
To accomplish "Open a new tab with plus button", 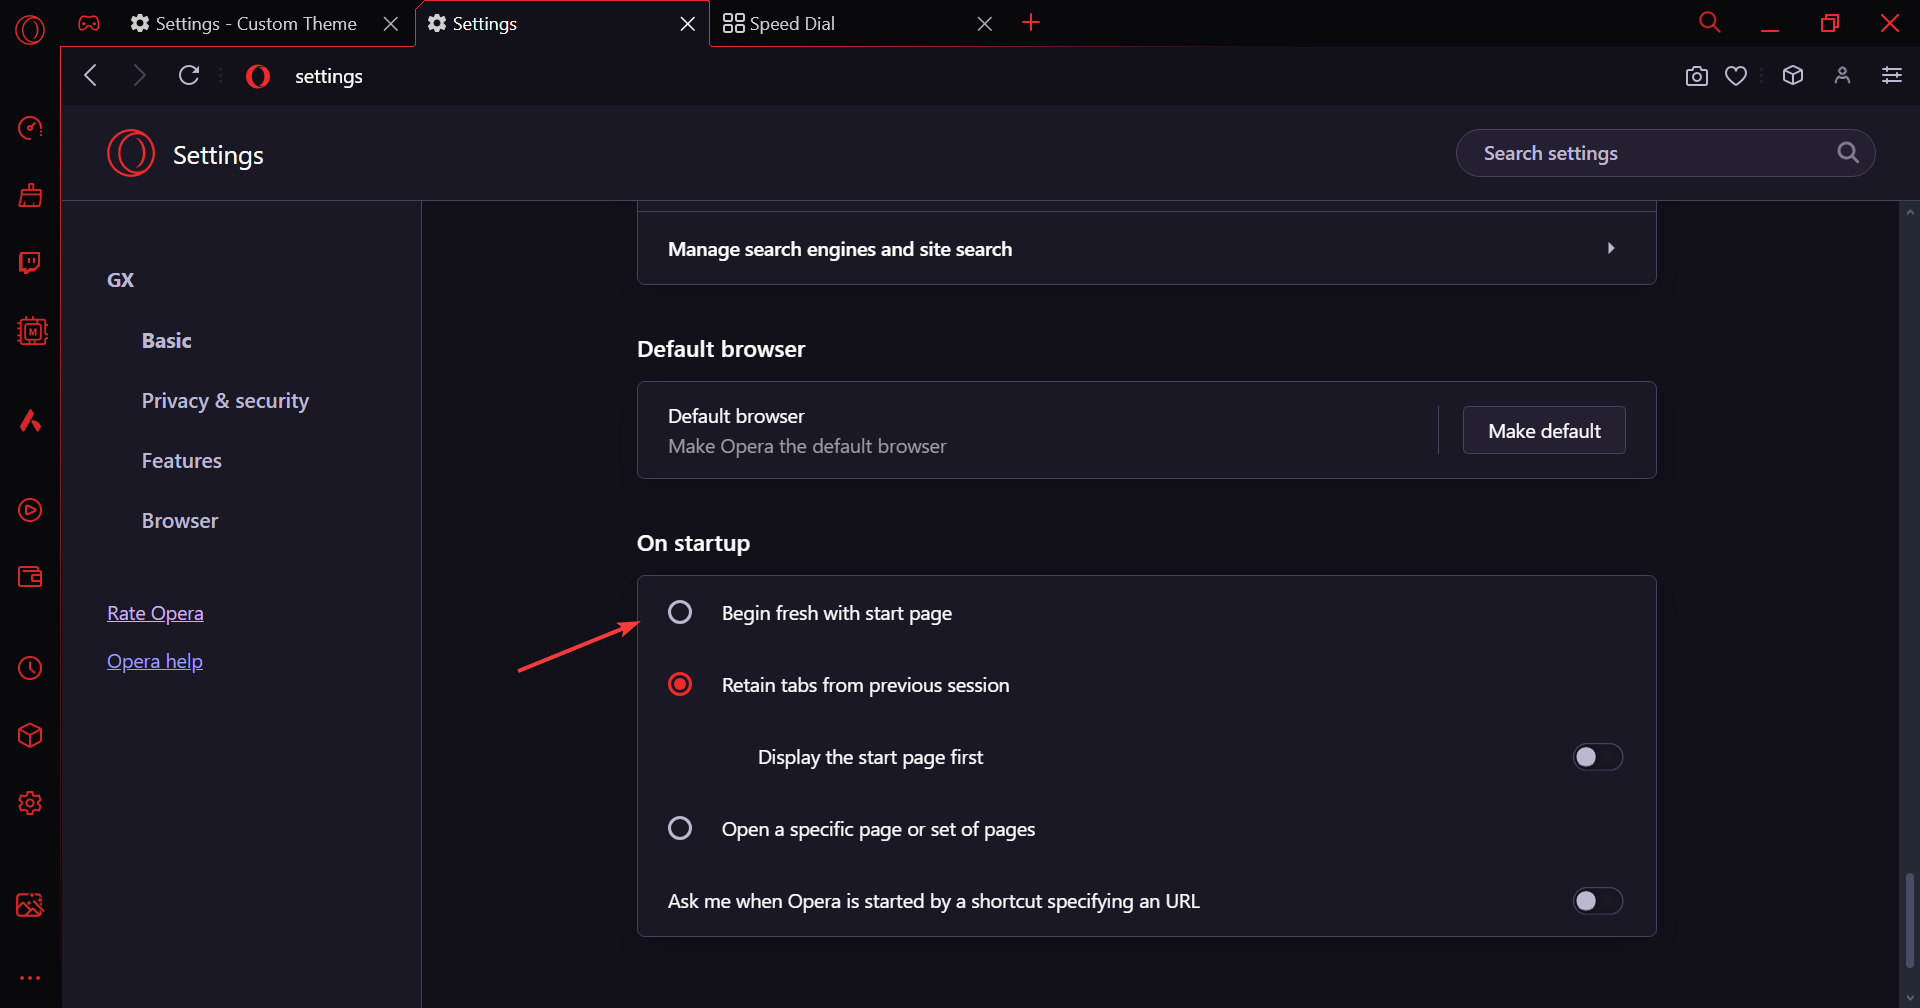I will click(1031, 22).
